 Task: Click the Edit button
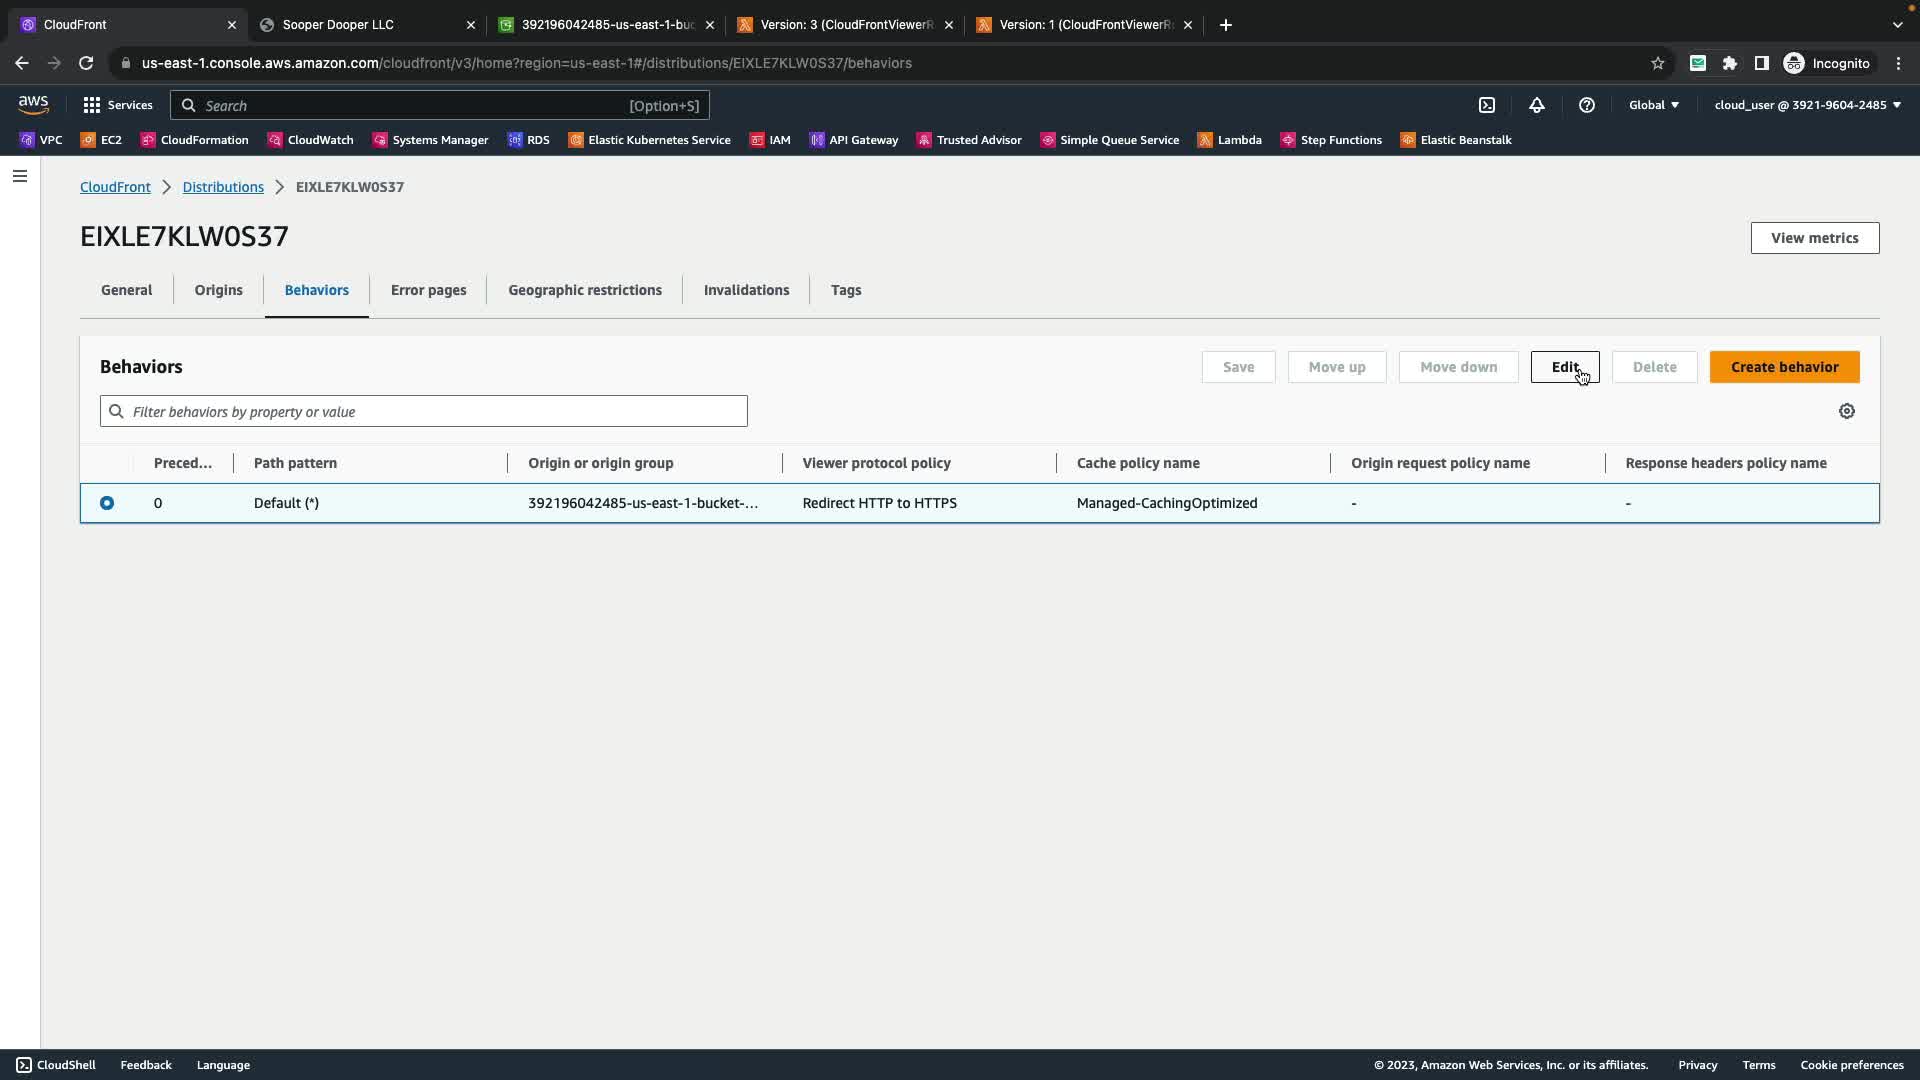pos(1564,367)
